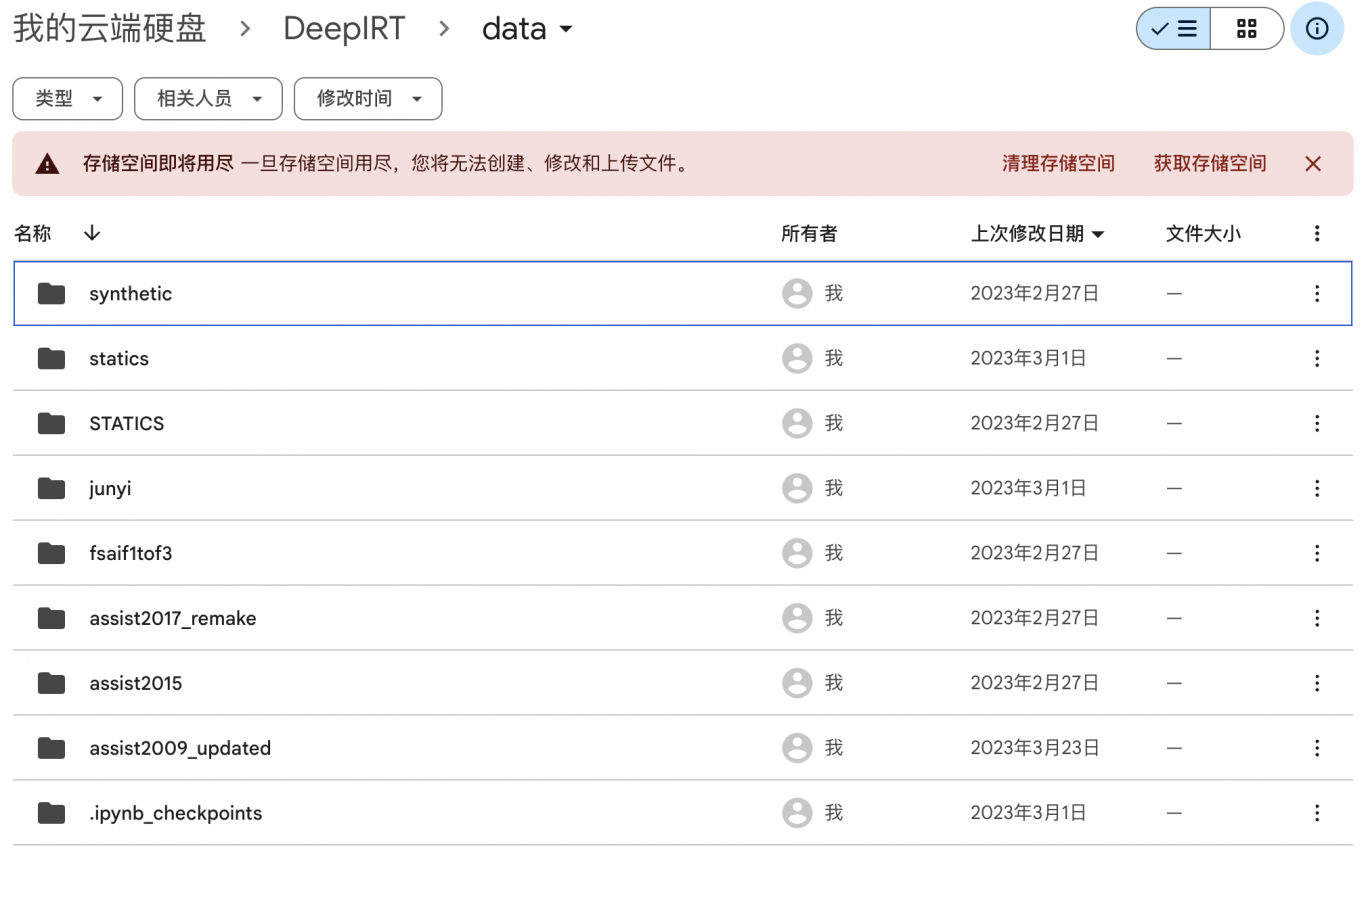The height and width of the screenshot is (909, 1366).
Task: Select the junyi folder name
Action: click(110, 489)
